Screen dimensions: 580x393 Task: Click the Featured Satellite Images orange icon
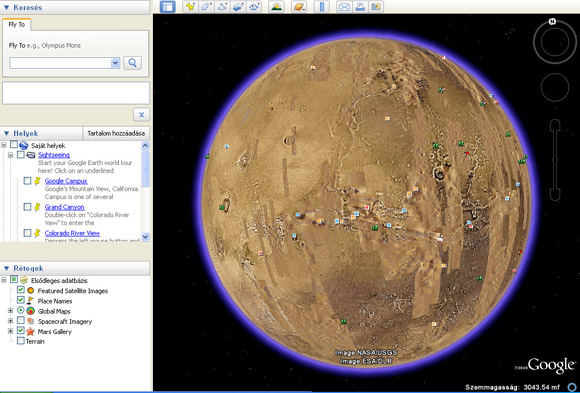tap(31, 291)
